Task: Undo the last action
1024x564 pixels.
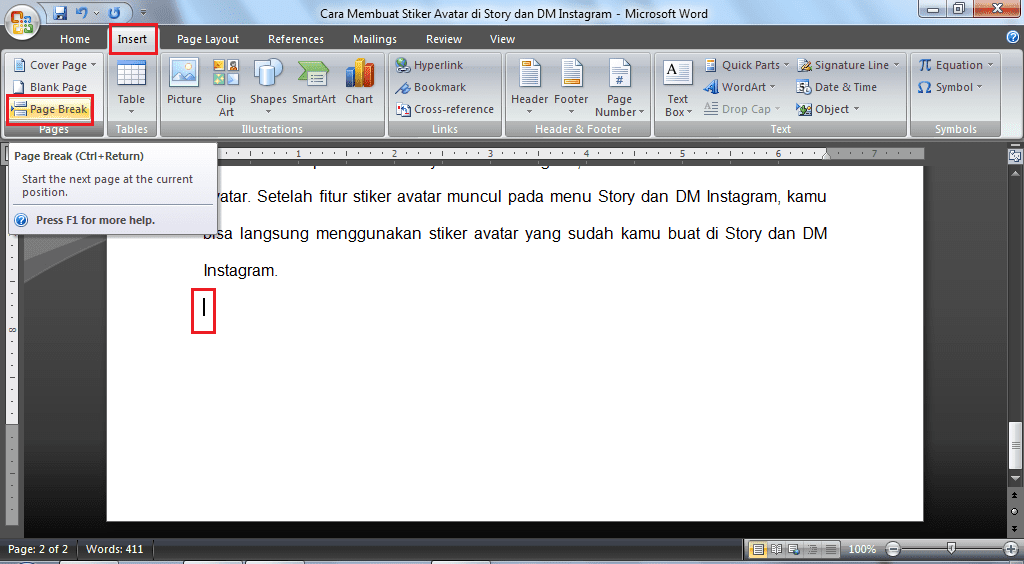Action: click(x=82, y=12)
